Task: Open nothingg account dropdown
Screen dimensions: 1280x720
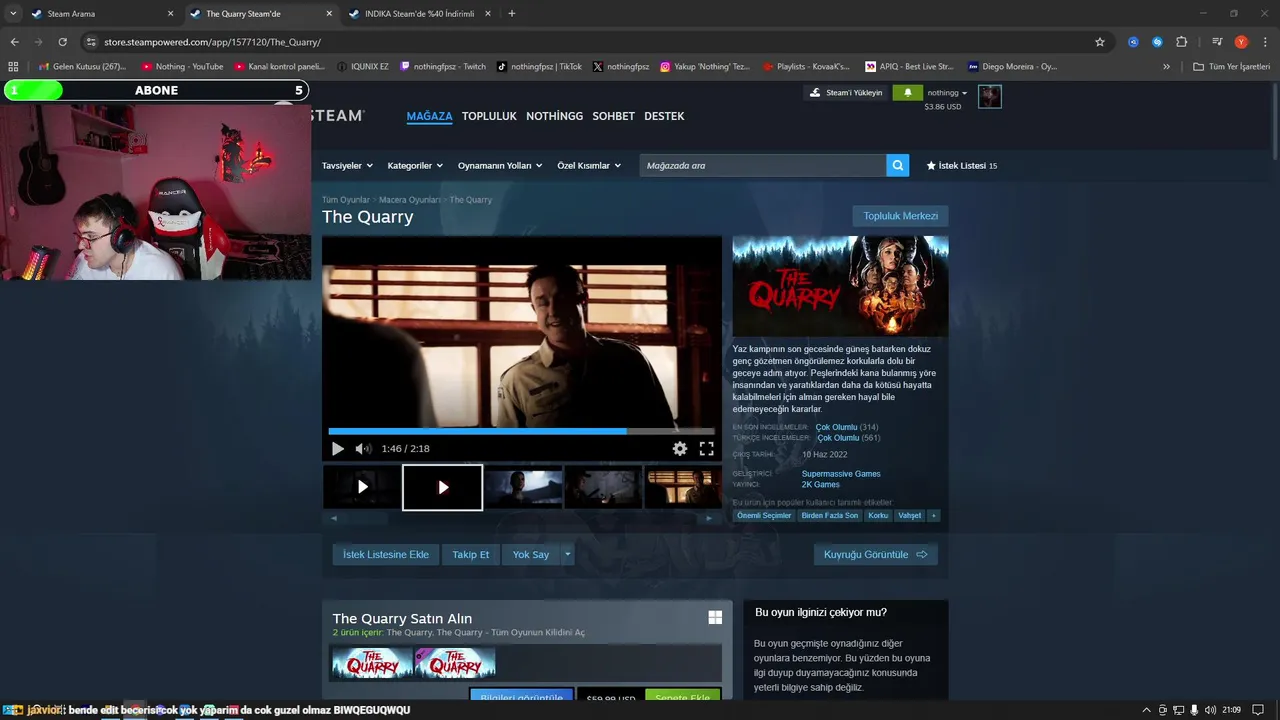Action: click(947, 93)
